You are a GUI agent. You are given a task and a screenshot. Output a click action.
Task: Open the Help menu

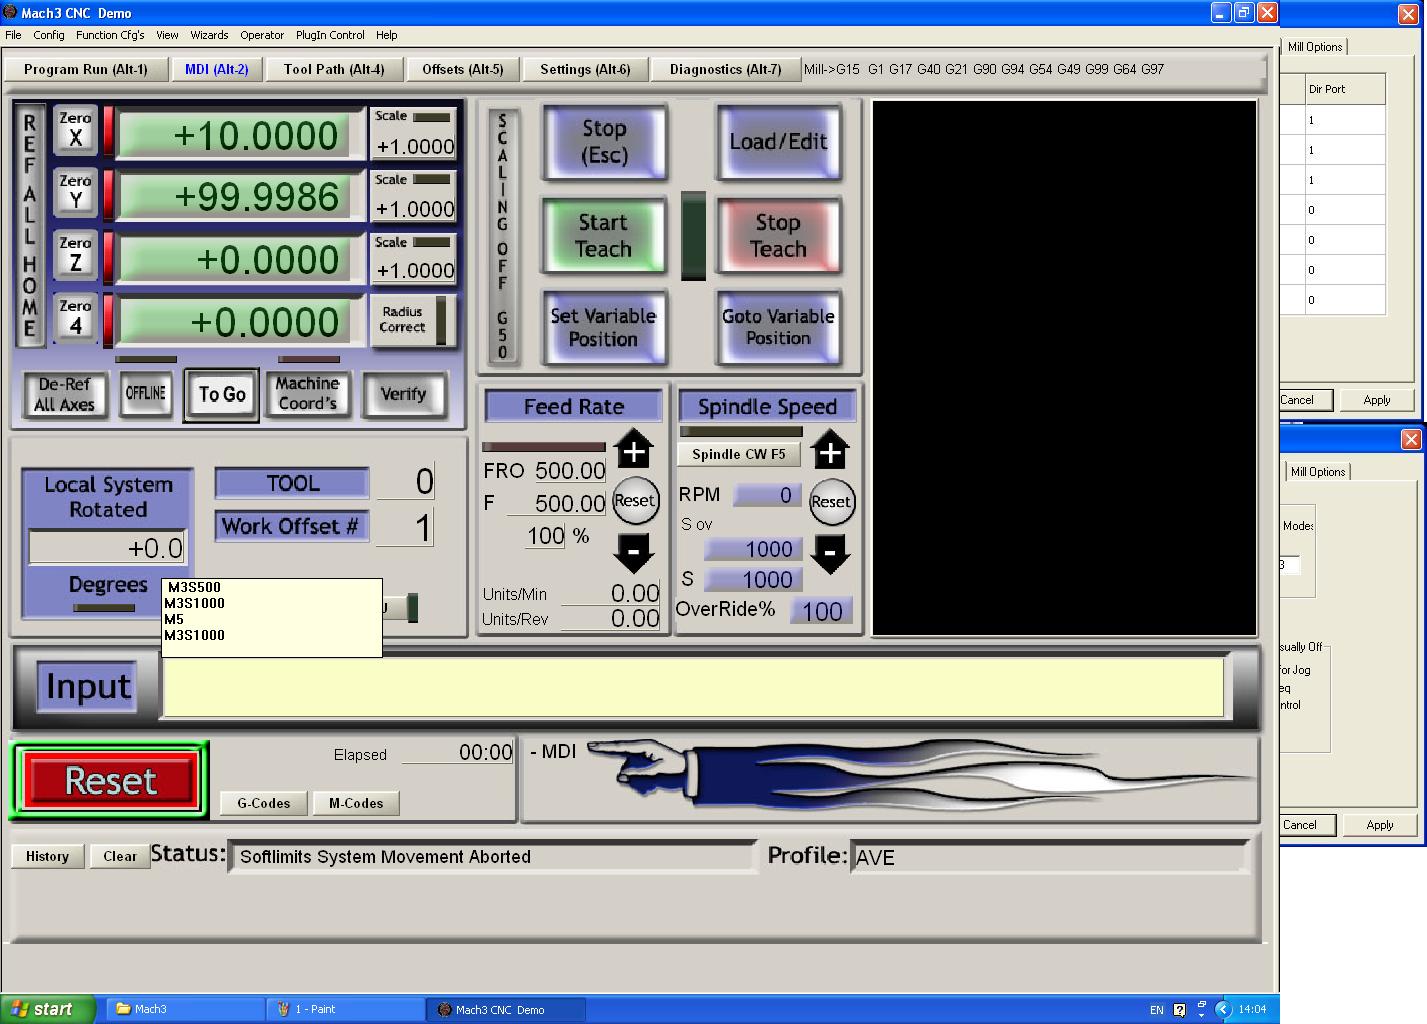pyautogui.click(x=387, y=35)
